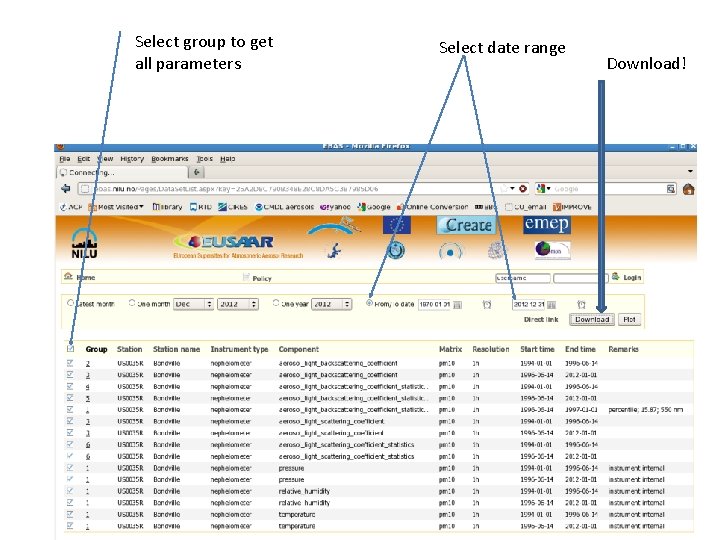Click the to date field showing 2012 12 31
This screenshot has width=720, height=540.
click(x=529, y=304)
